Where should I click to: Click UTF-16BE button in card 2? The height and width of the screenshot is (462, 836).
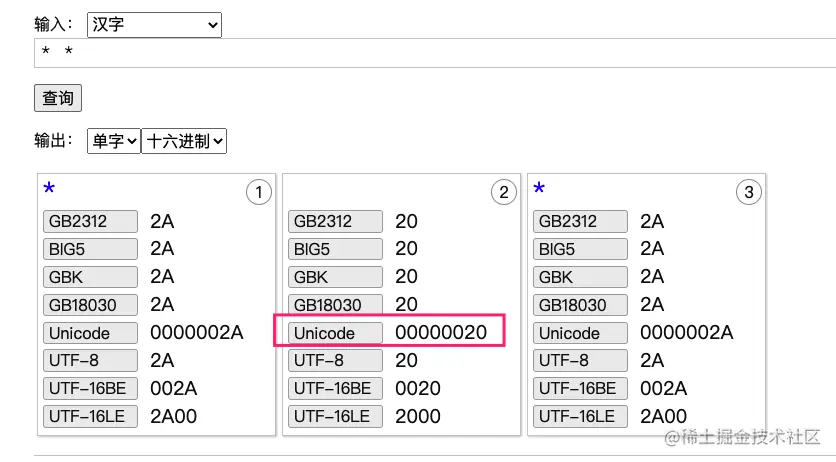(x=335, y=388)
